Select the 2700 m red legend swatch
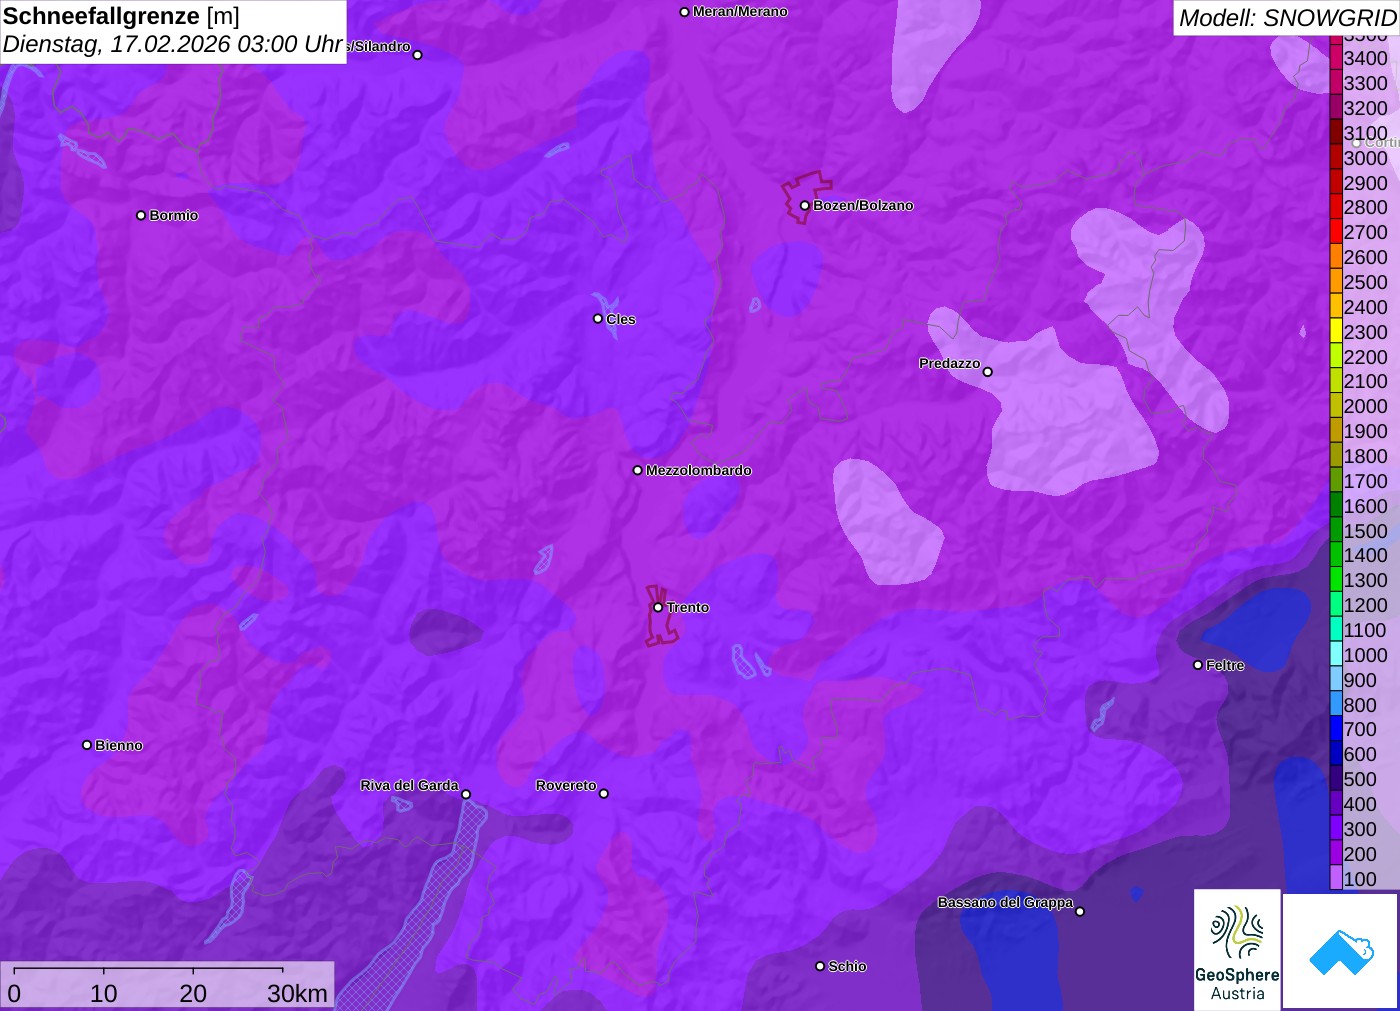The image size is (1400, 1011). tap(1336, 232)
